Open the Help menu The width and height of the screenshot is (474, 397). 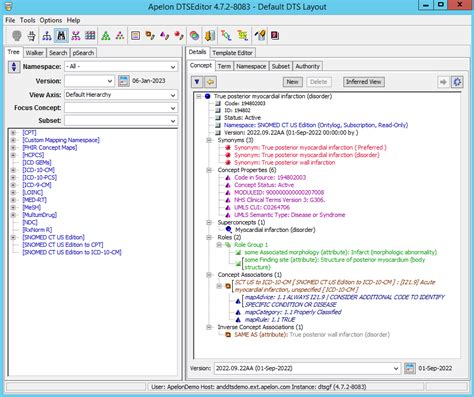[x=73, y=20]
